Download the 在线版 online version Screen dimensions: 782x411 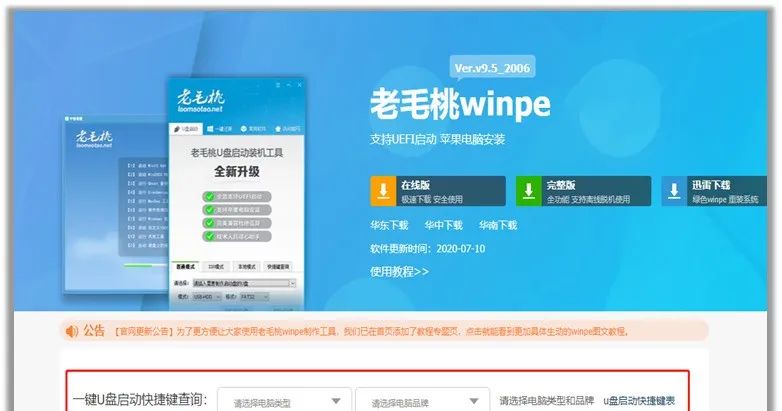pyautogui.click(x=438, y=191)
